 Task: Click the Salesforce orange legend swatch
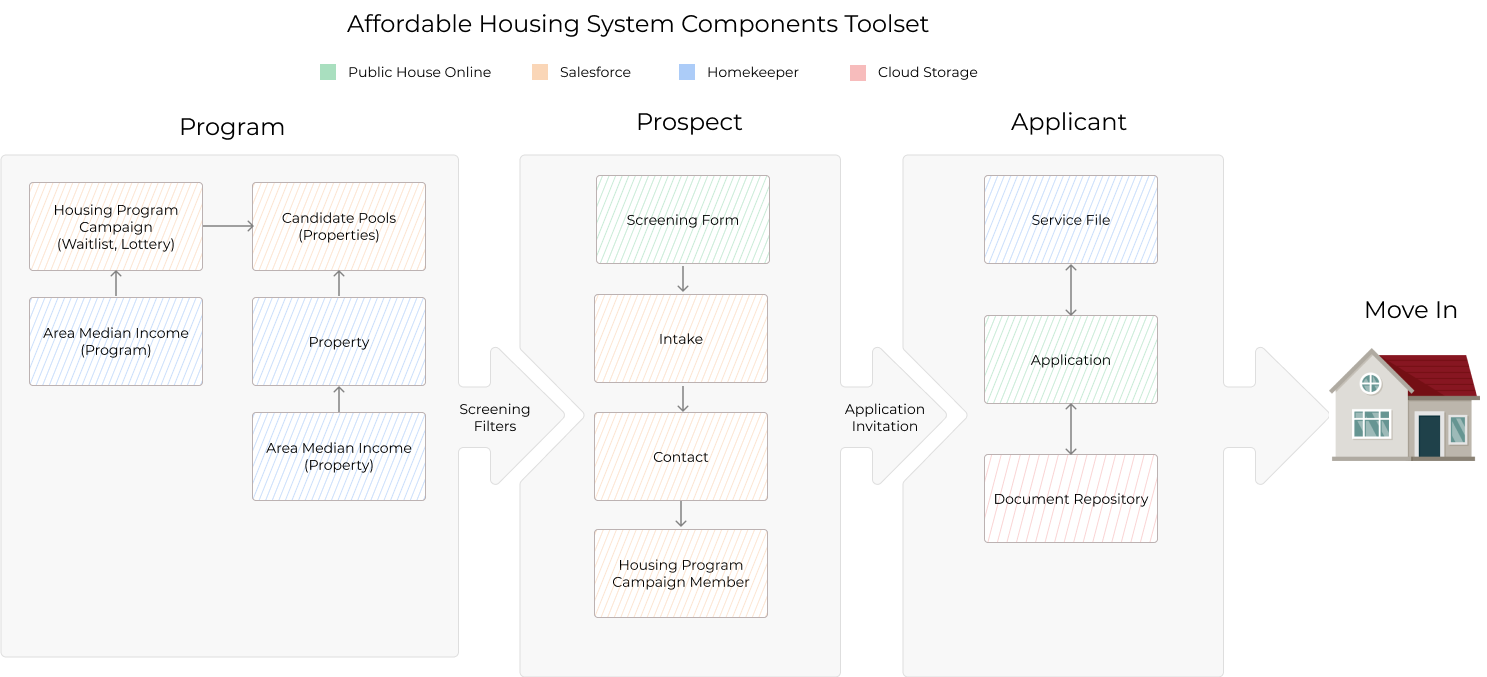(x=540, y=72)
